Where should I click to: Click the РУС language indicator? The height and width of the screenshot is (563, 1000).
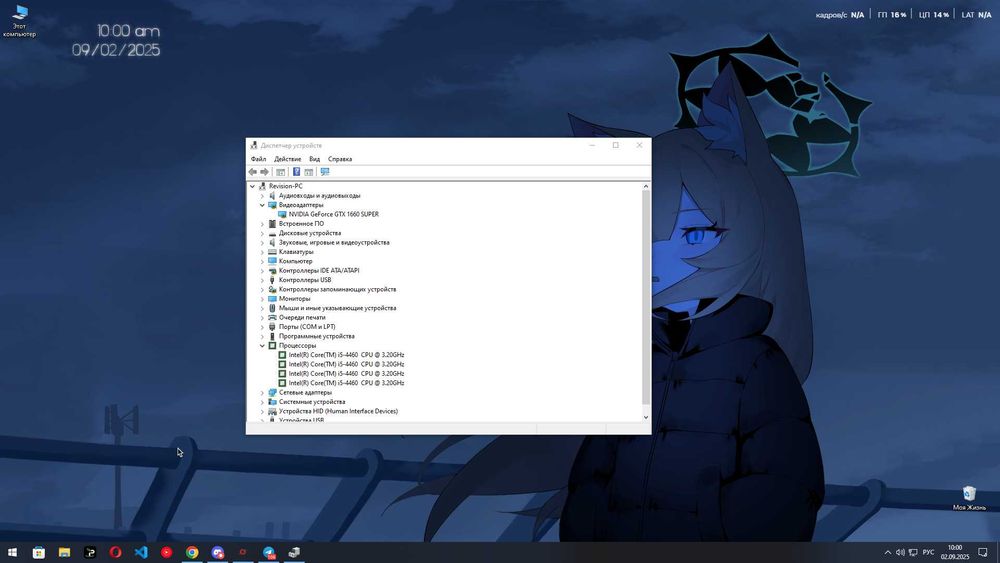[929, 552]
